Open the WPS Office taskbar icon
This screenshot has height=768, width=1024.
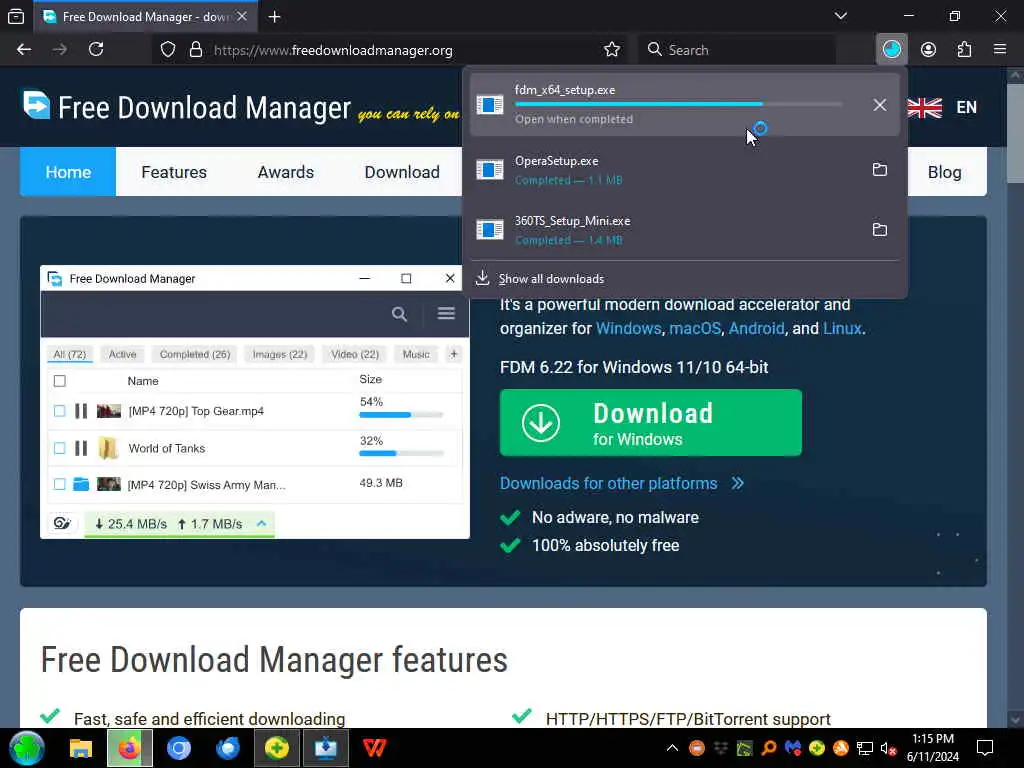(x=374, y=748)
